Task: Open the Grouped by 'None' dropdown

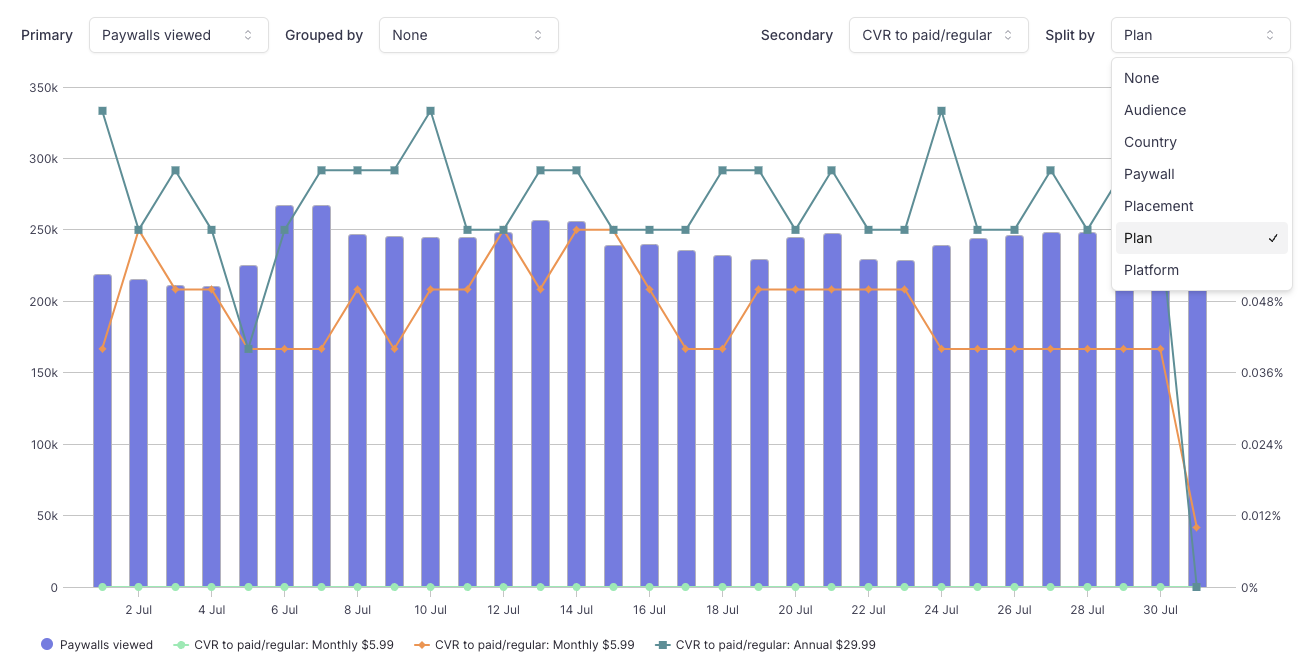Action: click(x=468, y=35)
